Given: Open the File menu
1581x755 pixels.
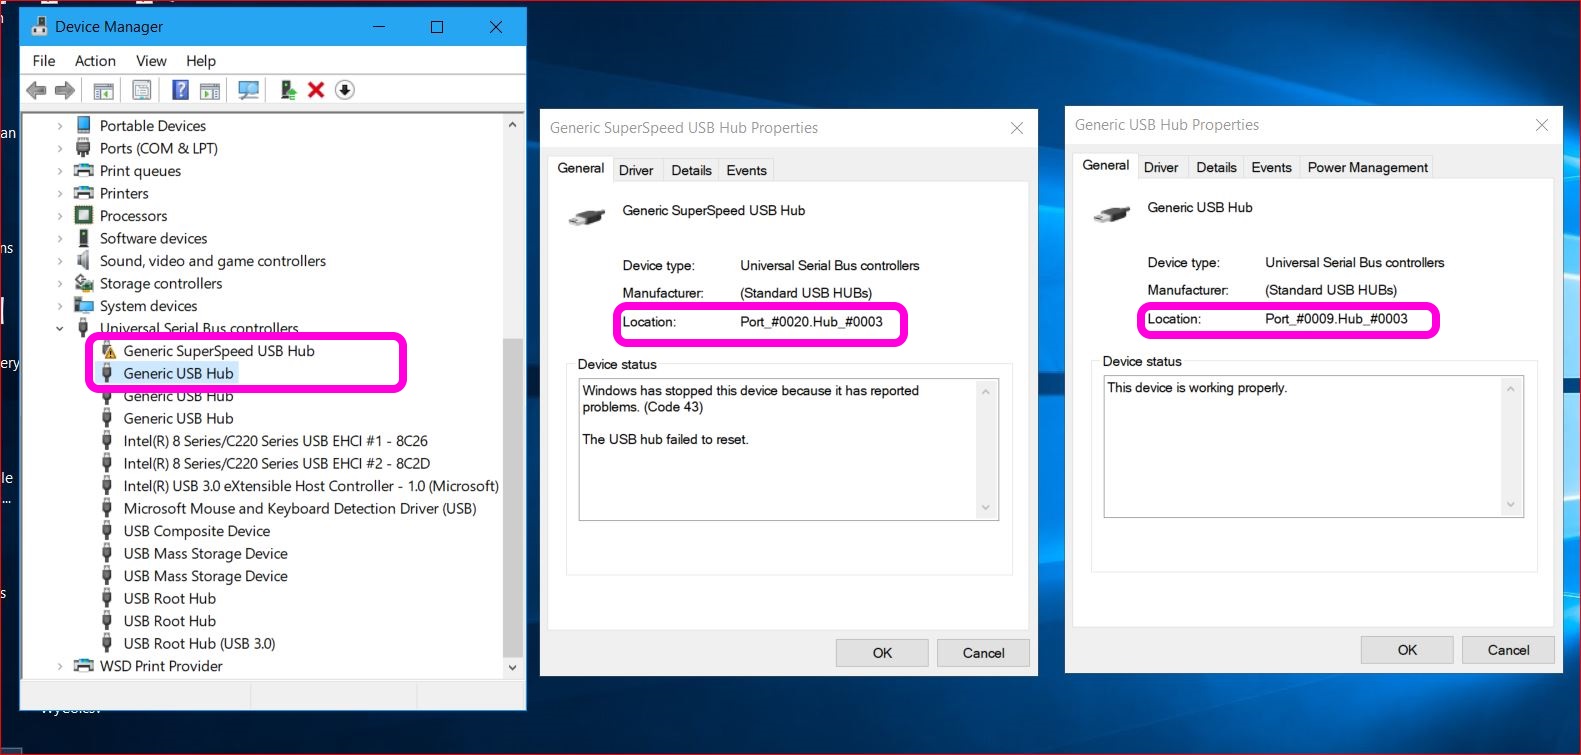Looking at the screenshot, I should (x=44, y=61).
